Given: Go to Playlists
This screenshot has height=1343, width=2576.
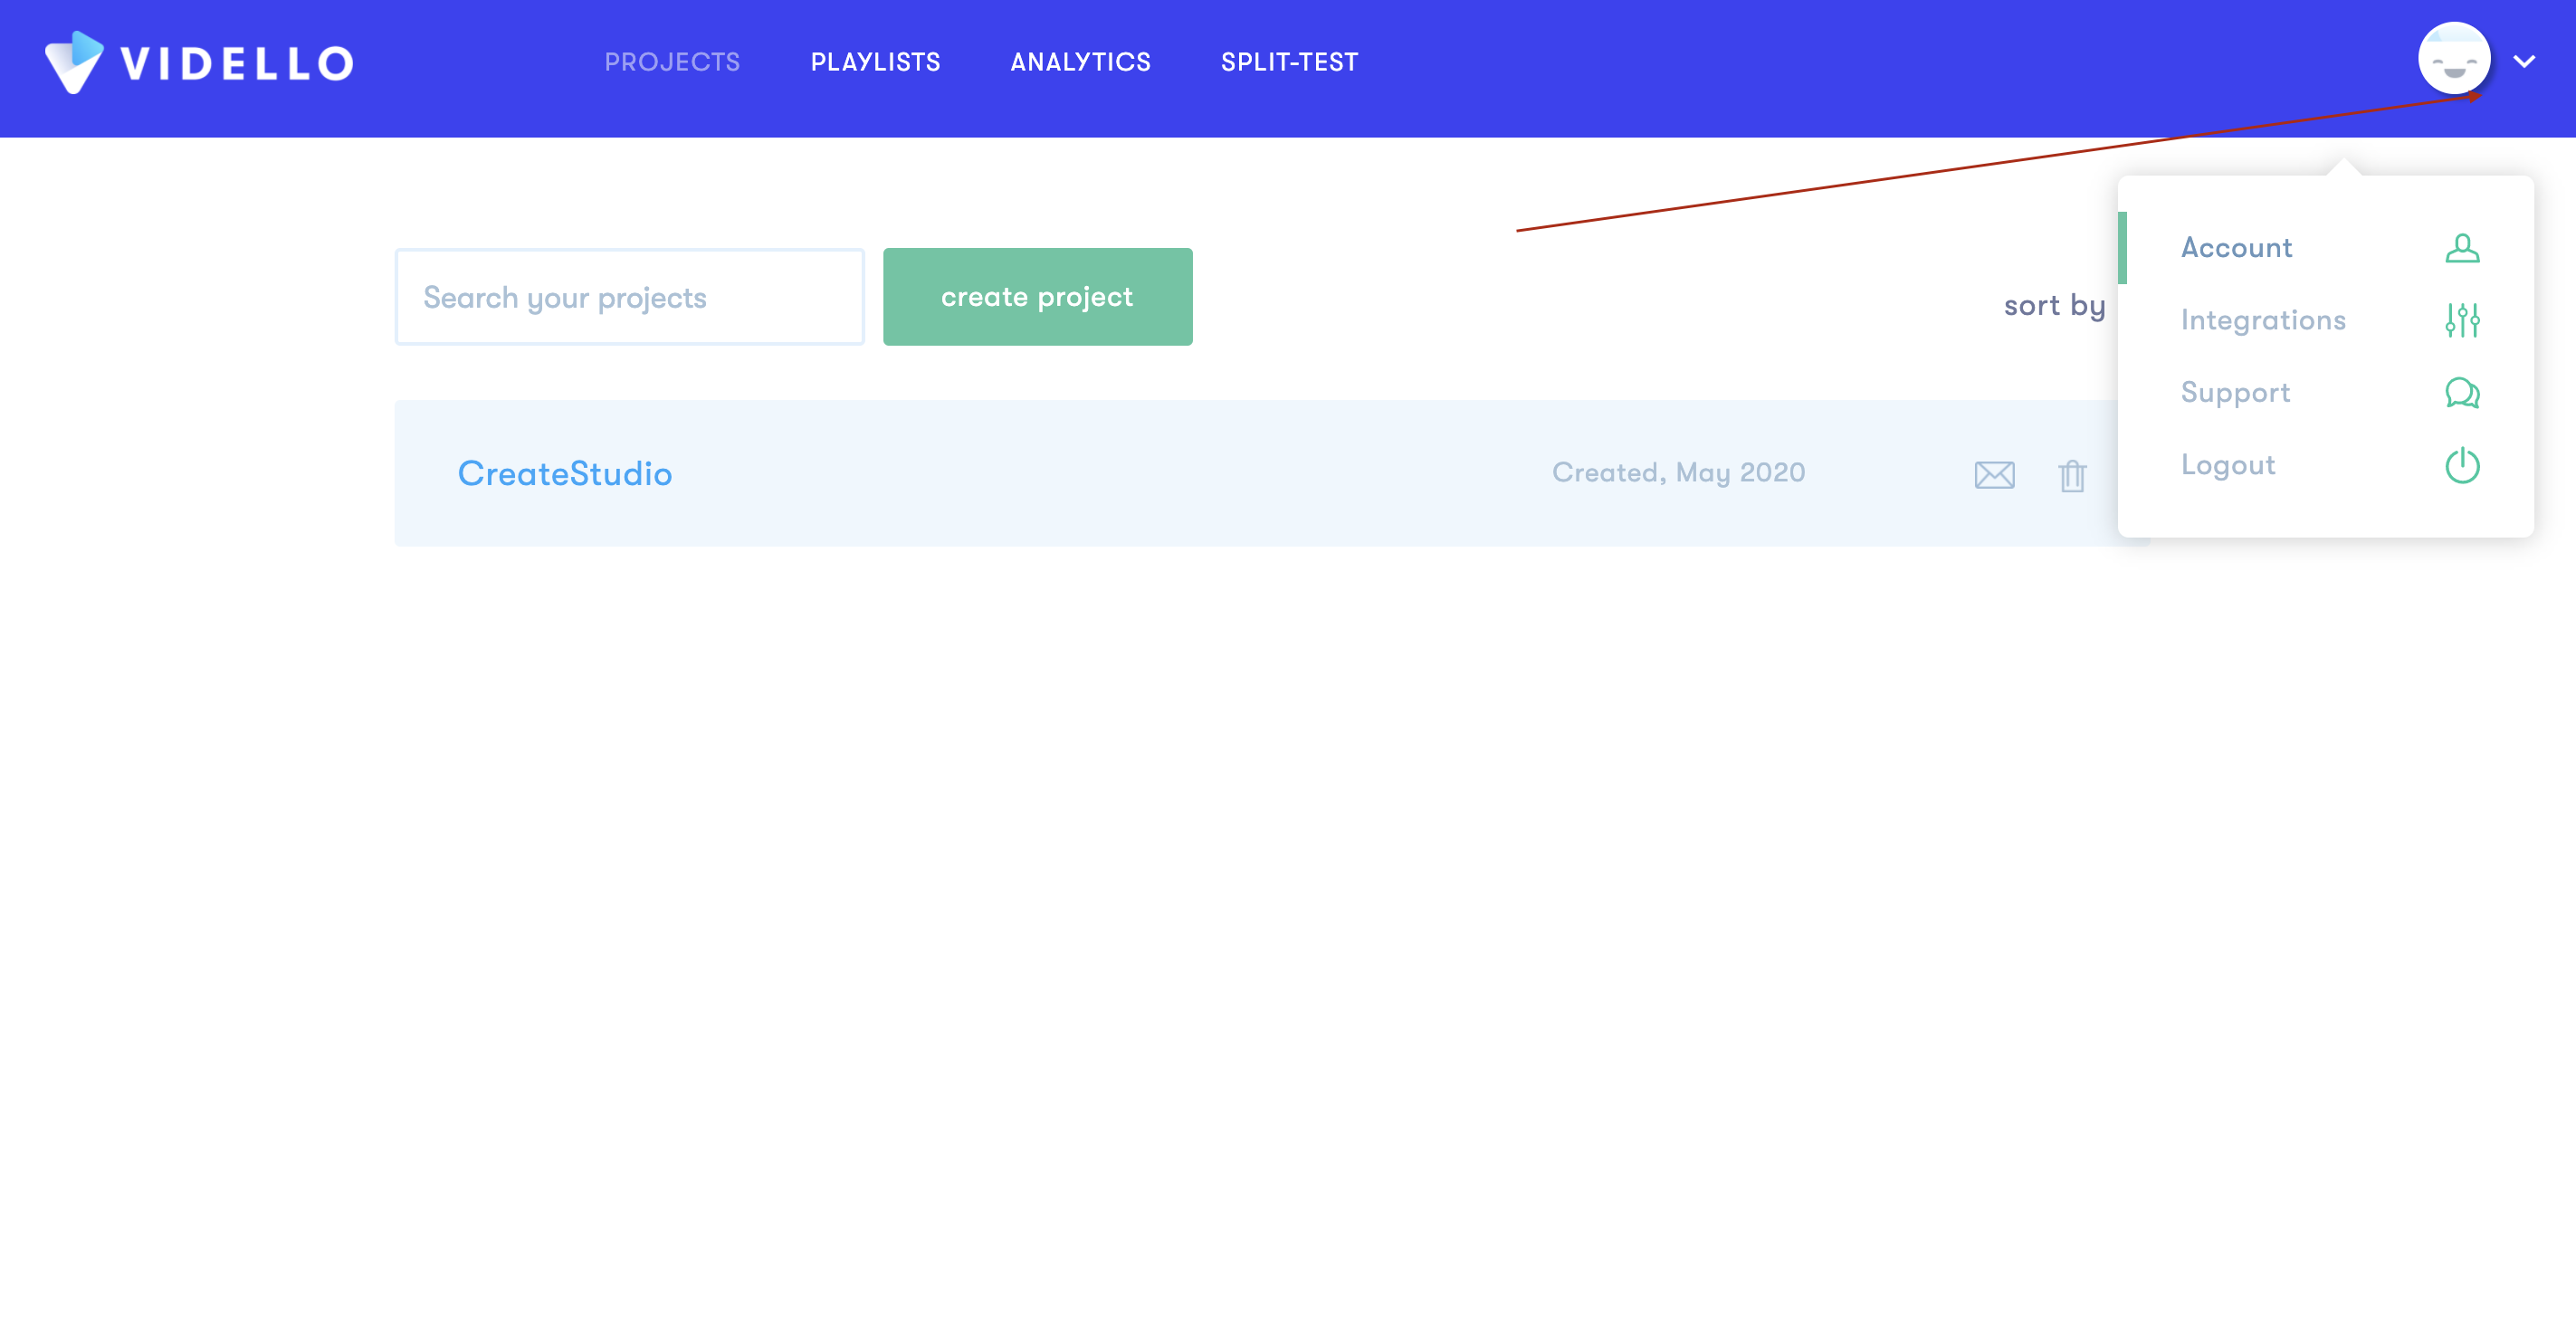Looking at the screenshot, I should (875, 62).
